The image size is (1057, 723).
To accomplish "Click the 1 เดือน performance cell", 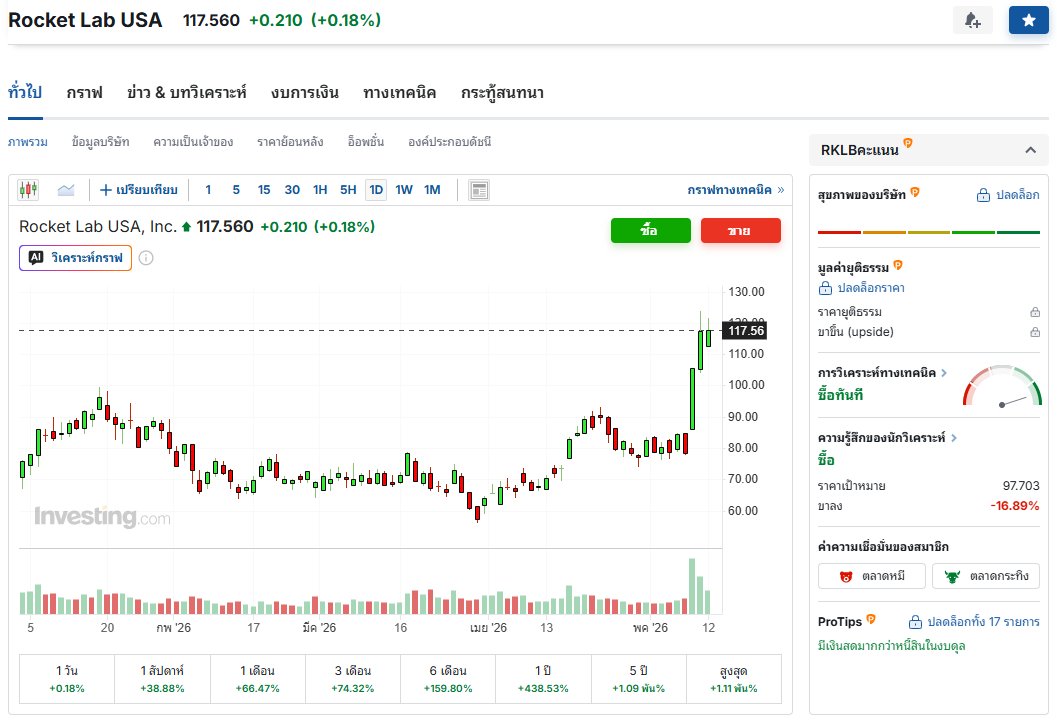I will pos(258,679).
